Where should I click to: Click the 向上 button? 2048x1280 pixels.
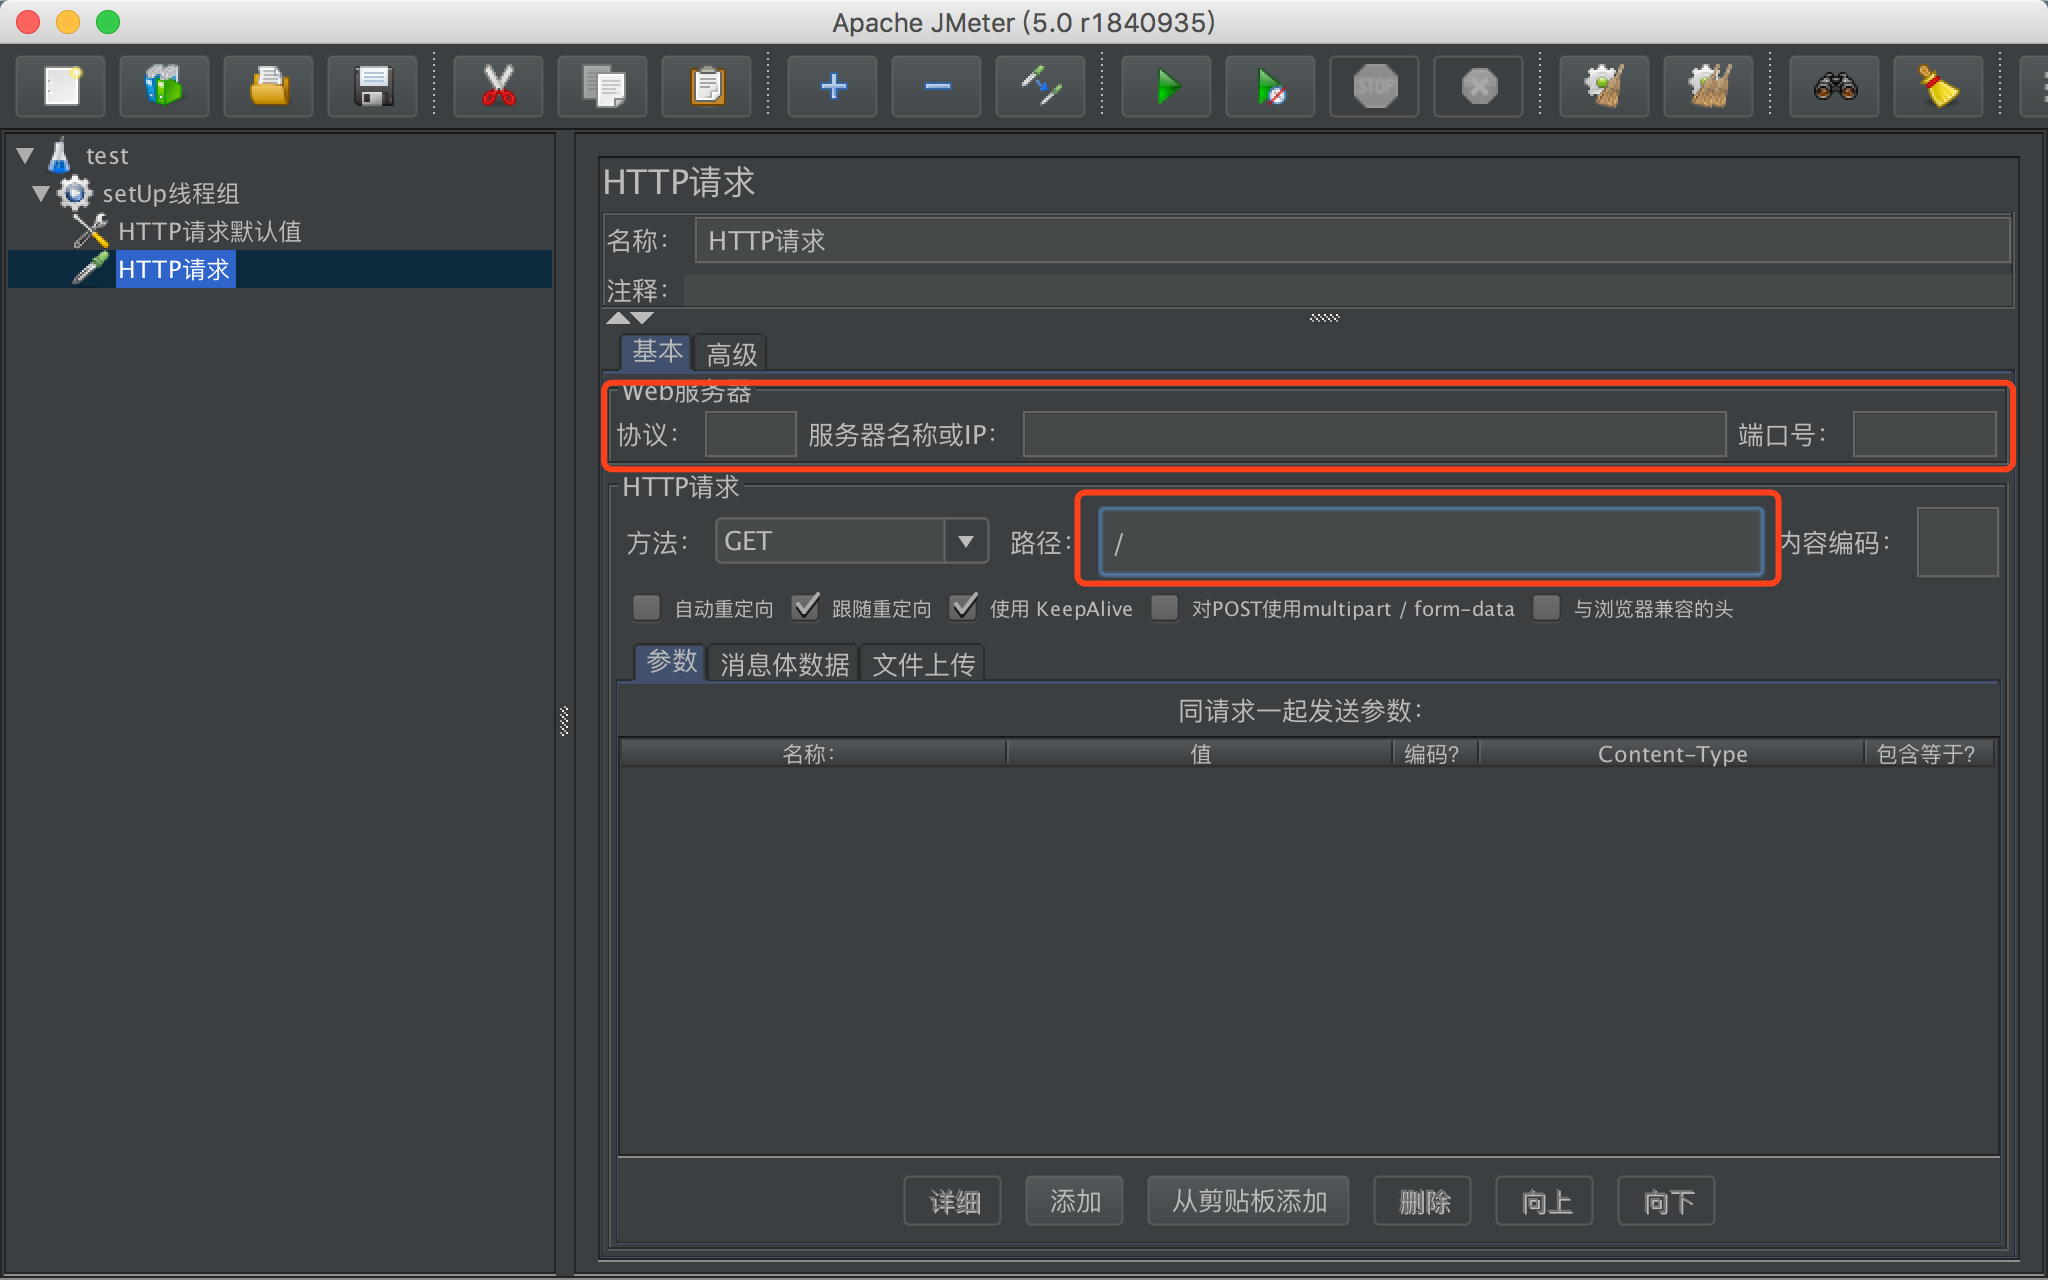(1545, 1201)
